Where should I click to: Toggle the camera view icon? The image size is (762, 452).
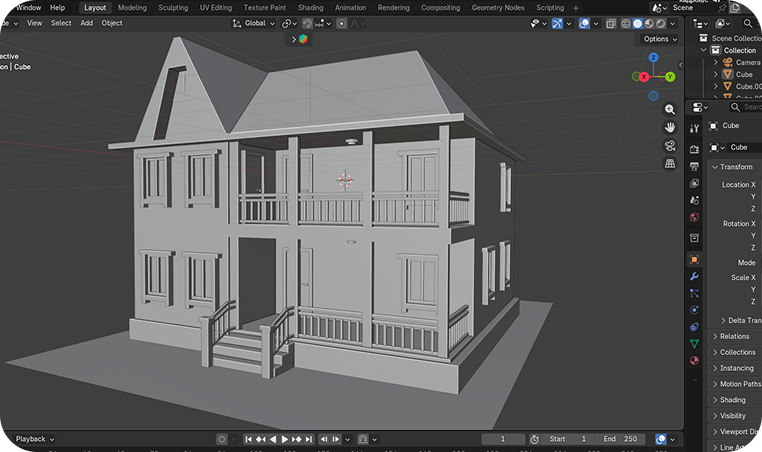(x=670, y=145)
